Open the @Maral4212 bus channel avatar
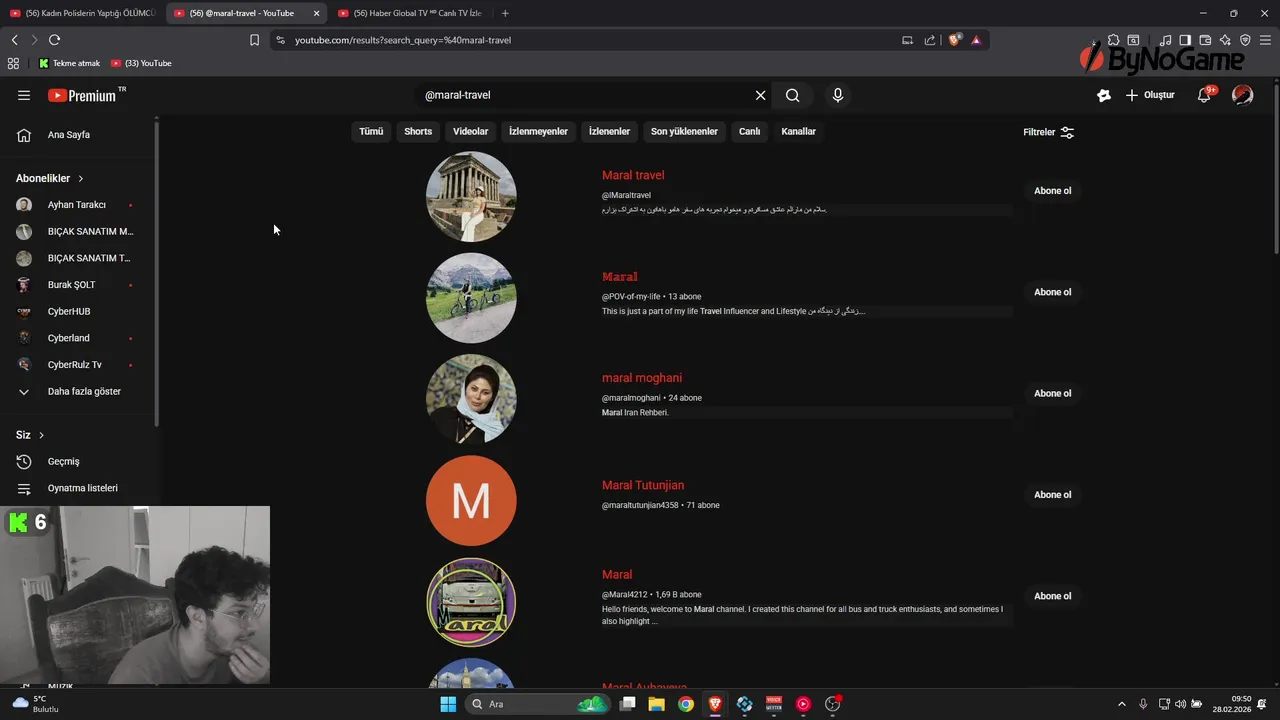The width and height of the screenshot is (1280, 720). pos(471,602)
